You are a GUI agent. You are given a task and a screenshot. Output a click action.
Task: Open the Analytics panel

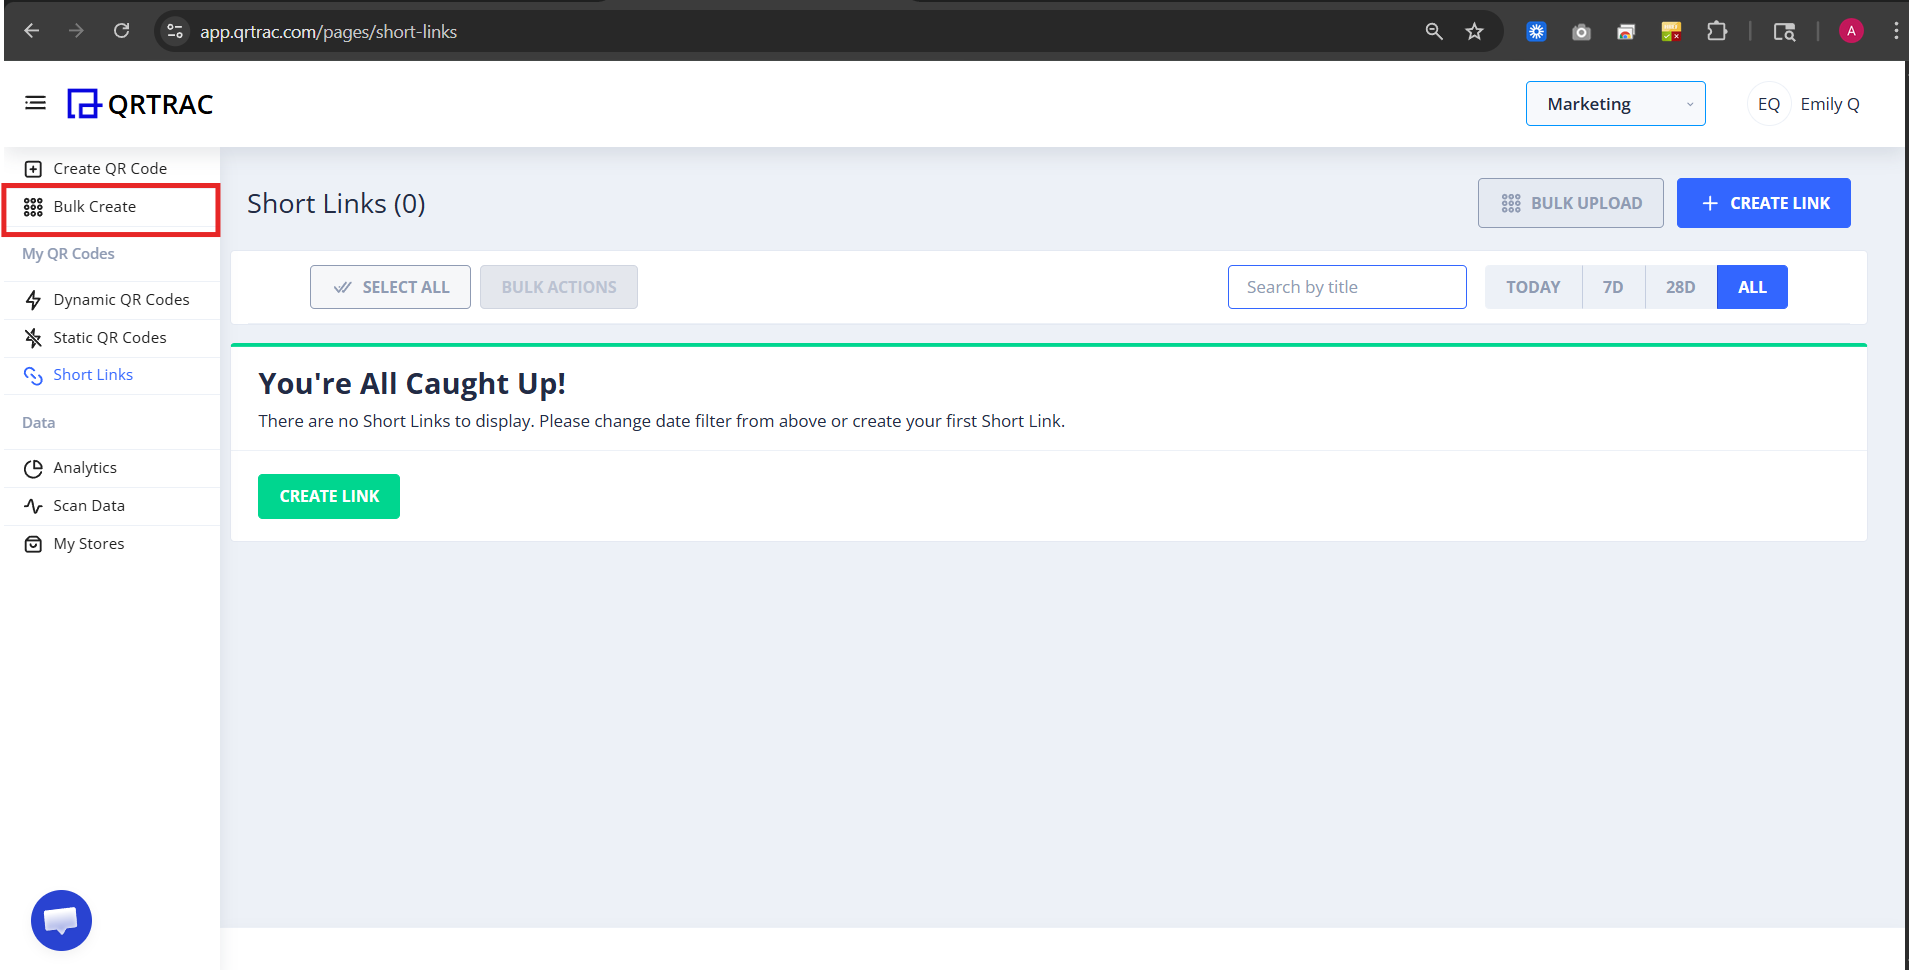pos(85,467)
